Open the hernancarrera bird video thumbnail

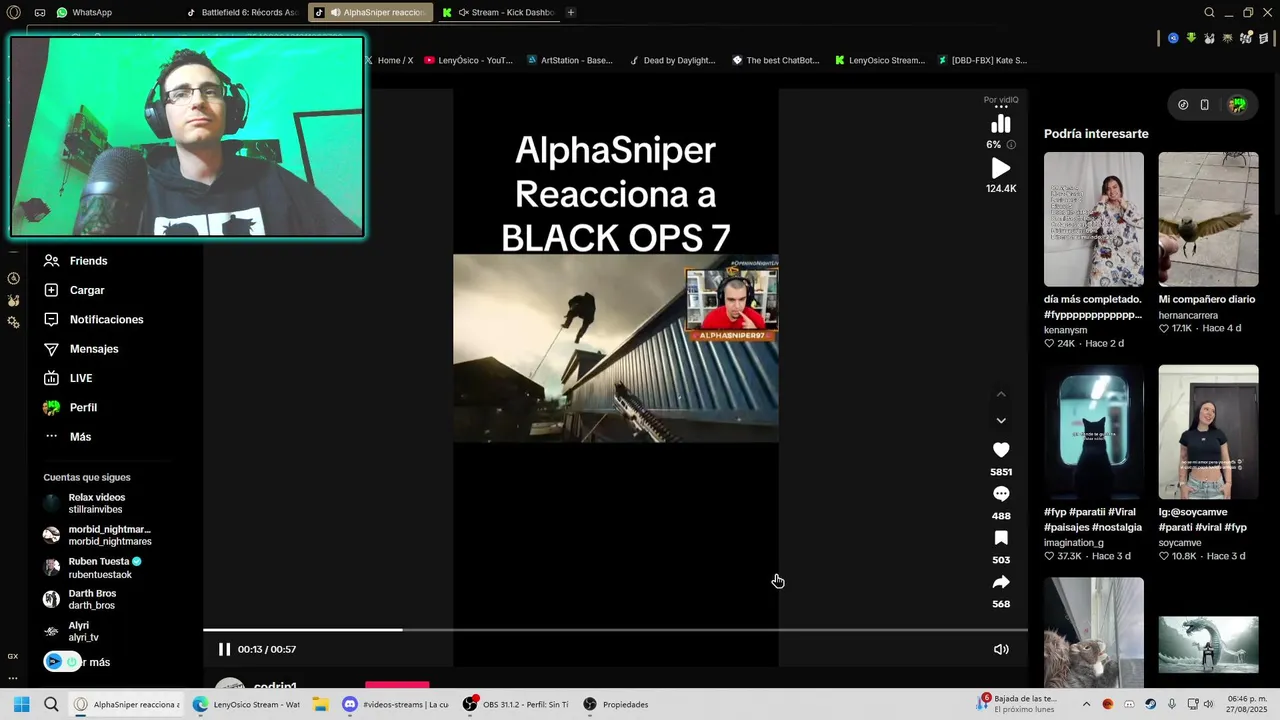tap(1208, 219)
